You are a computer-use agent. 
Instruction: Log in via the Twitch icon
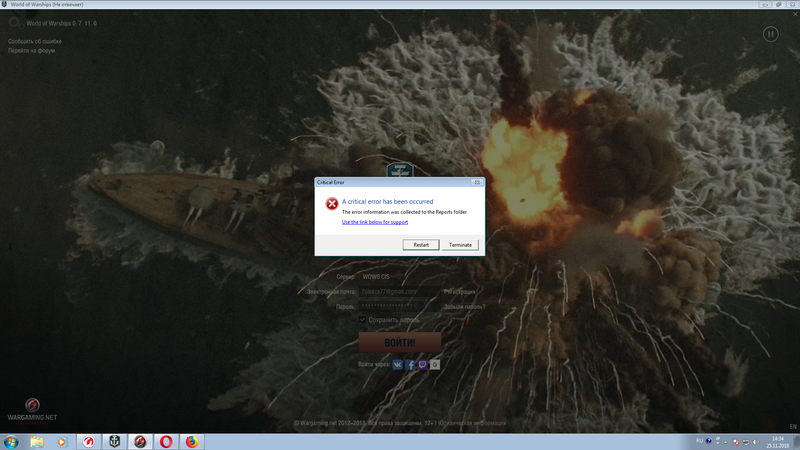(422, 364)
